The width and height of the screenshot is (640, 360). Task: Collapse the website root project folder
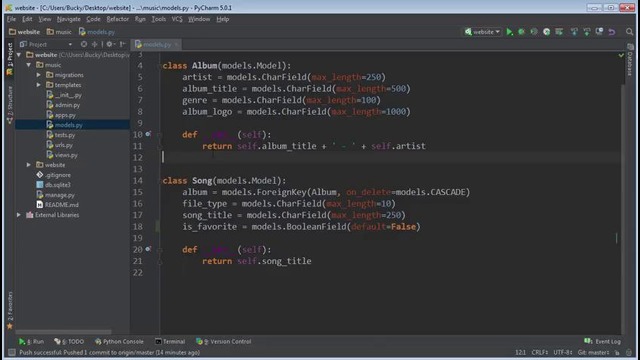point(19,55)
